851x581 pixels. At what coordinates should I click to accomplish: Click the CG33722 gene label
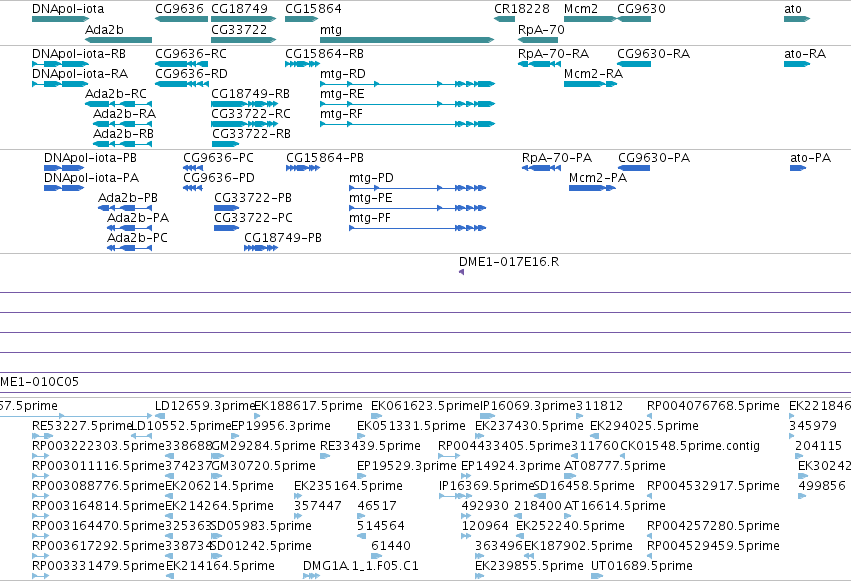tap(239, 30)
